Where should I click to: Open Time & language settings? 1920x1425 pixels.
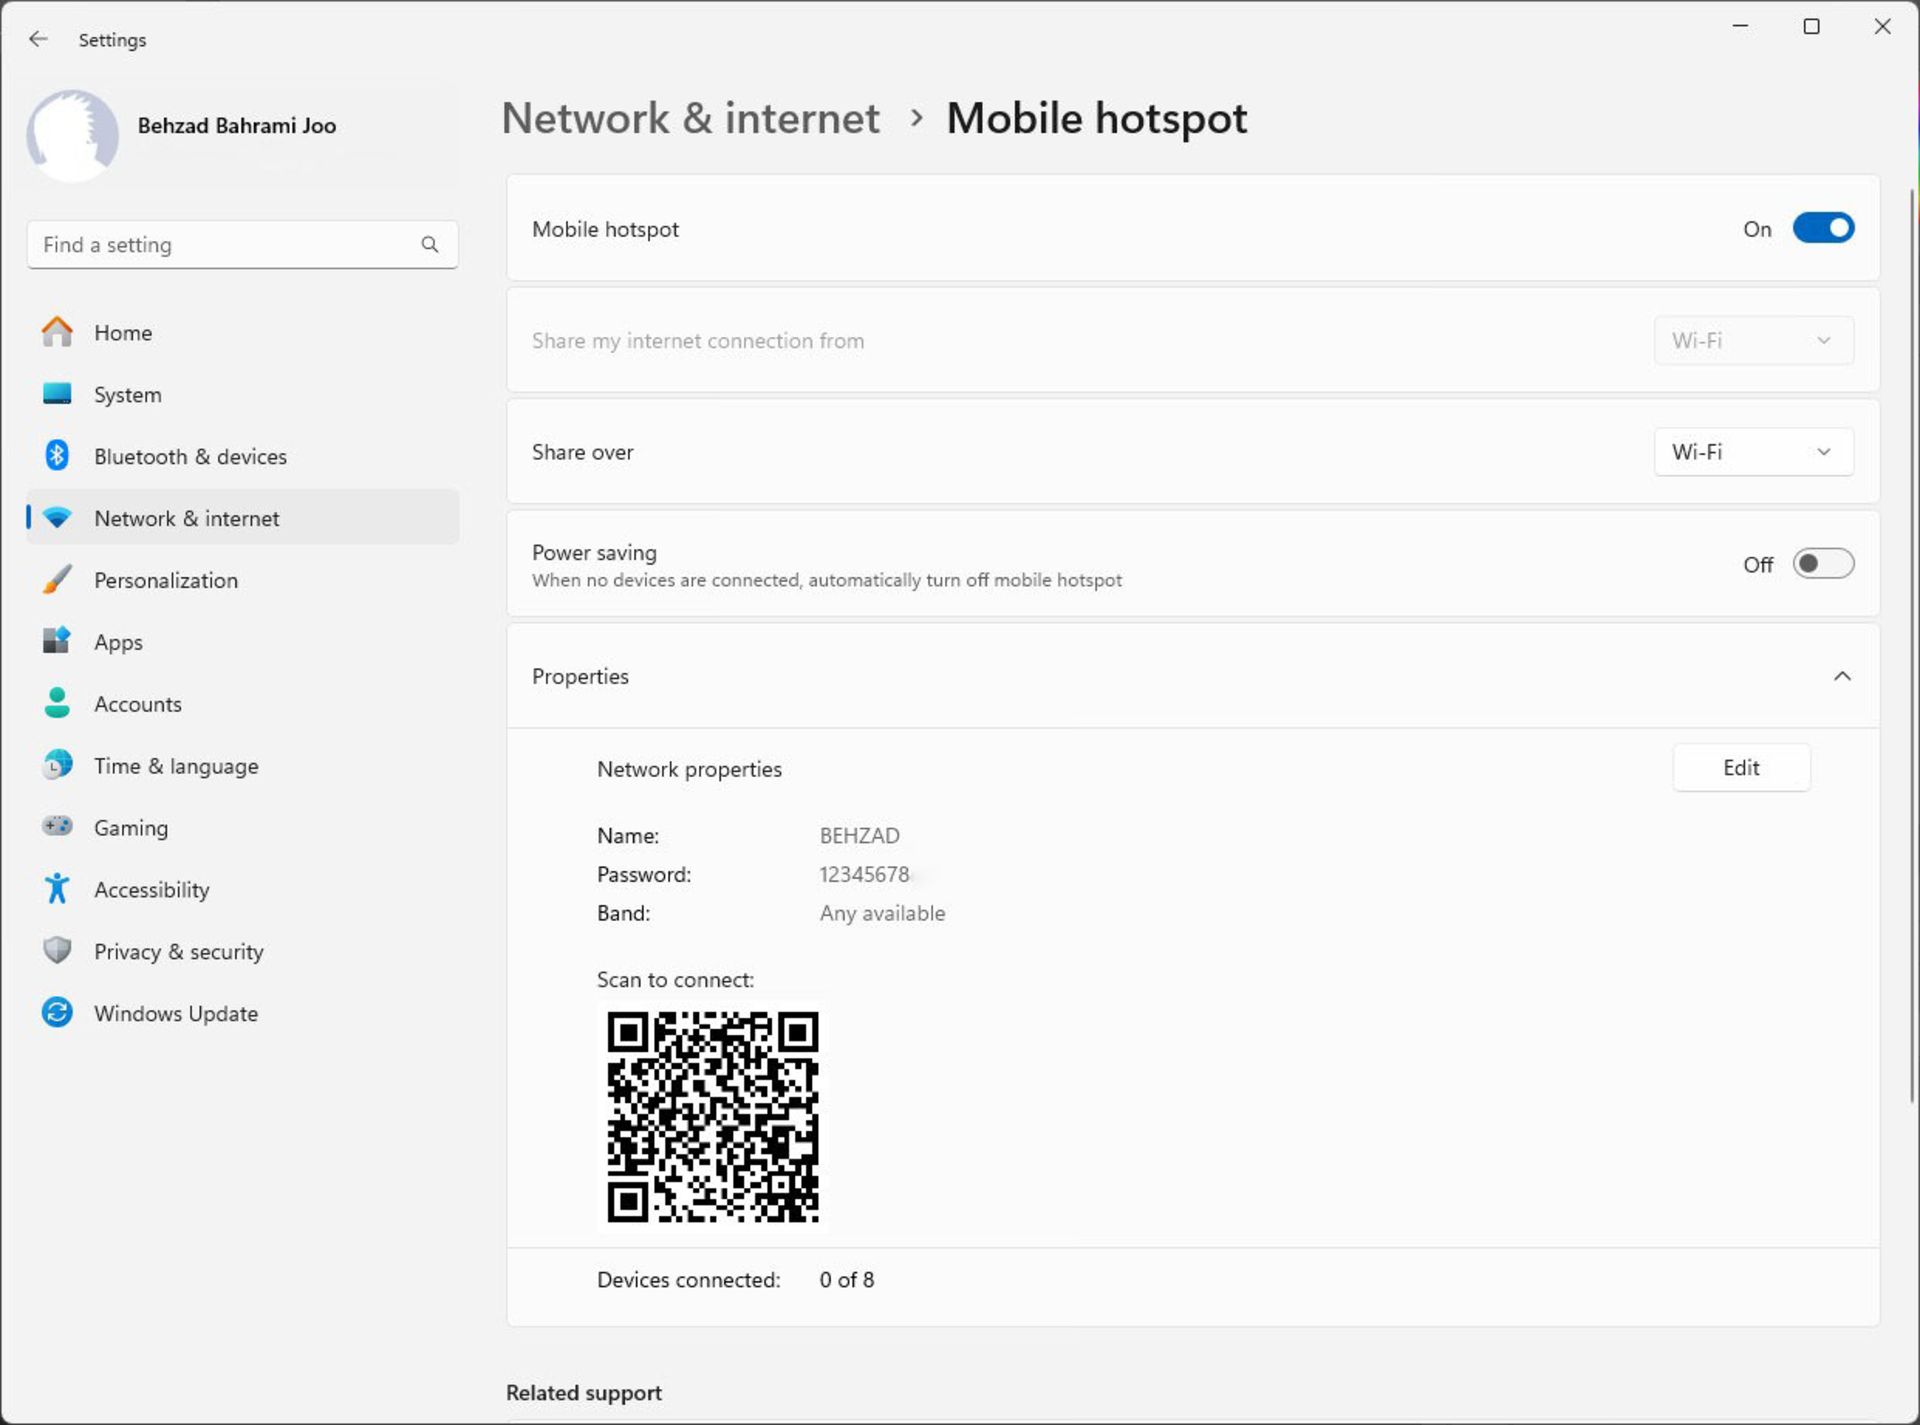coord(243,765)
